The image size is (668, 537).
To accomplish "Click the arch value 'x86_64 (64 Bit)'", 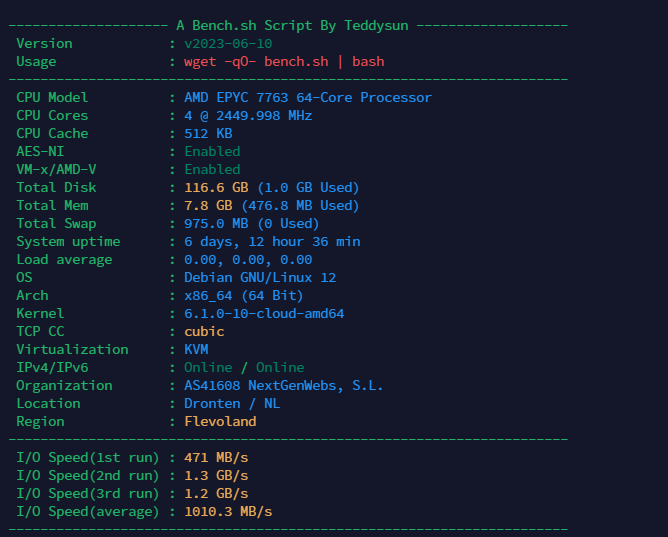I will [x=244, y=296].
